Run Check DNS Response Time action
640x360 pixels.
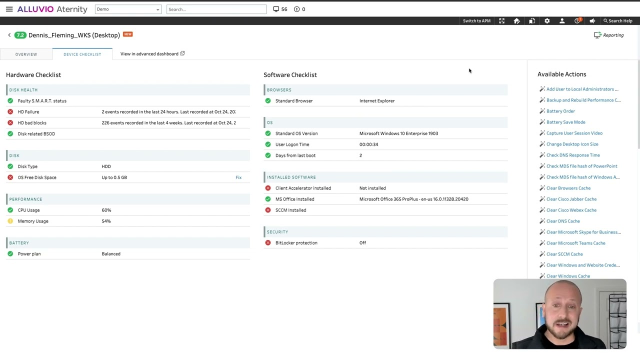pyautogui.click(x=573, y=155)
